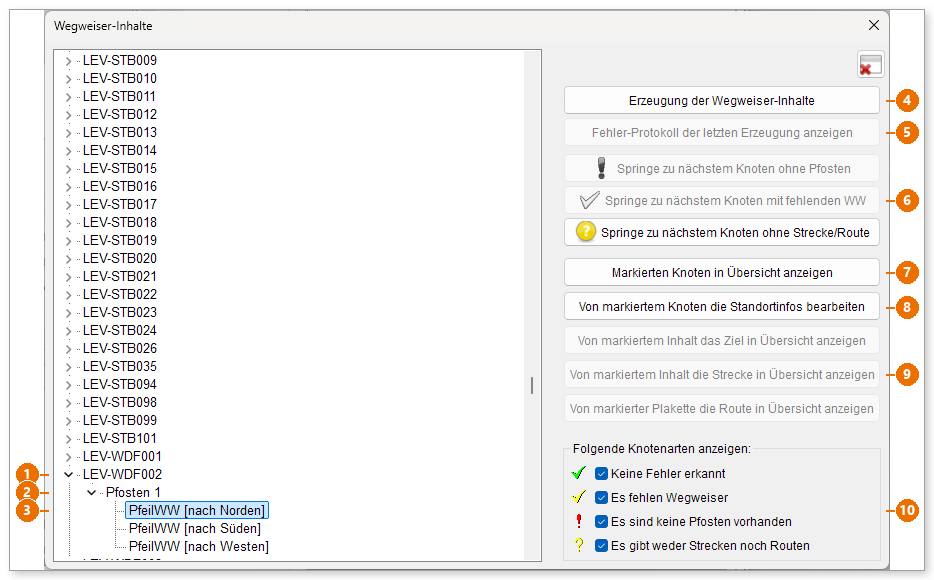934x580 pixels.
Task: Select the LEV-WDF002 tree label
Action: coord(122,475)
